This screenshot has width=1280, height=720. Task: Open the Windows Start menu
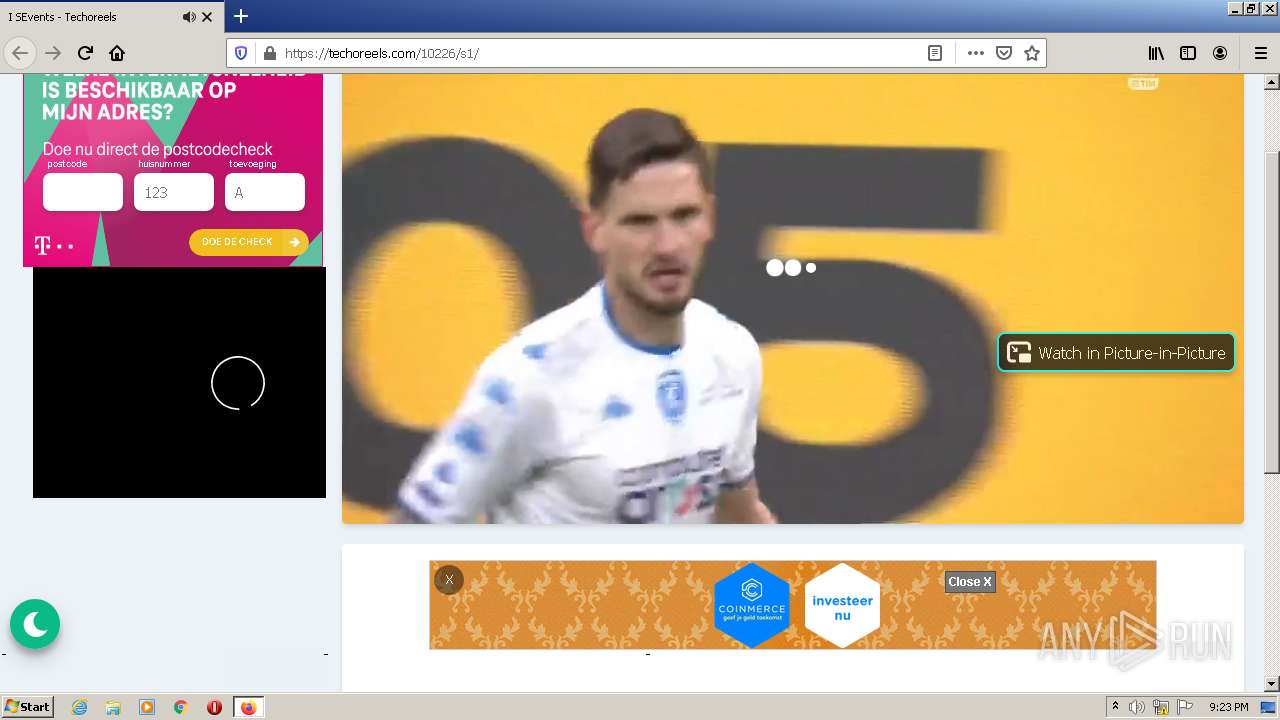pos(27,707)
